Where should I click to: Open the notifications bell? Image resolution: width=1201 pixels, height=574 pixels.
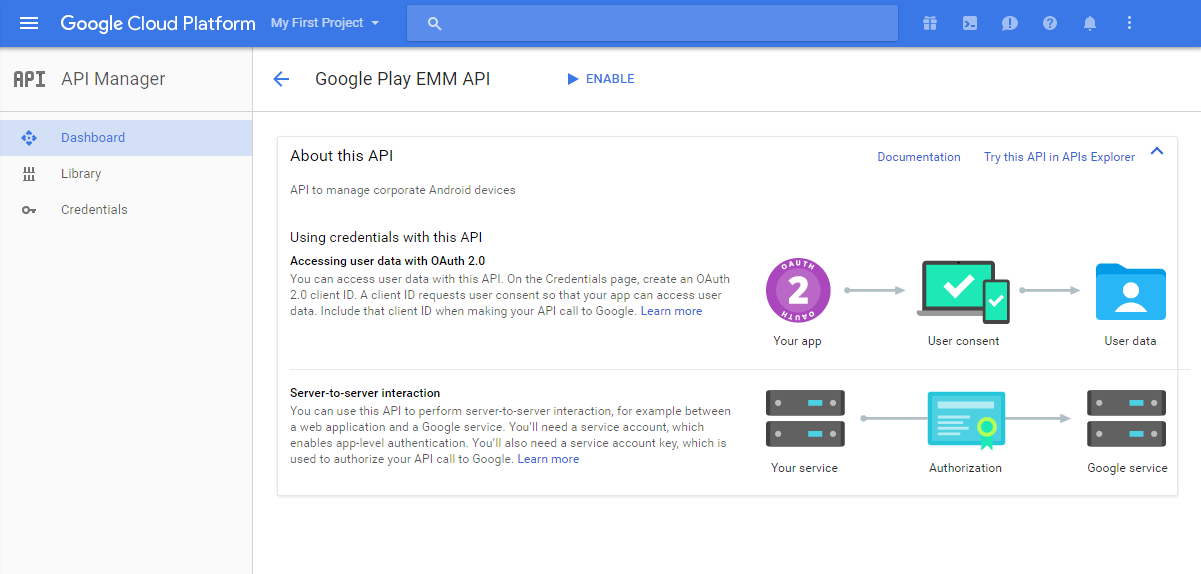tap(1090, 23)
